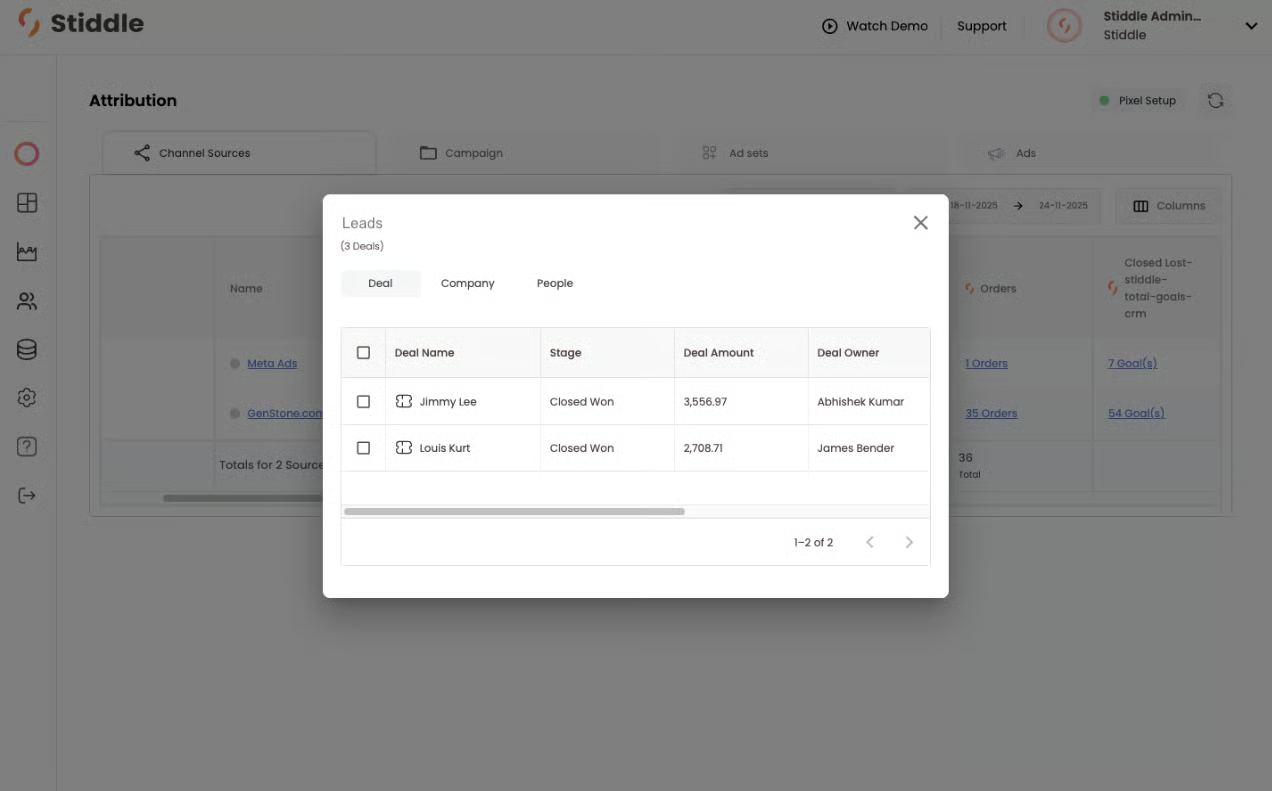The height and width of the screenshot is (791, 1272).
Task: Click the Stiddle Admin avatar icon
Action: coord(1064,26)
